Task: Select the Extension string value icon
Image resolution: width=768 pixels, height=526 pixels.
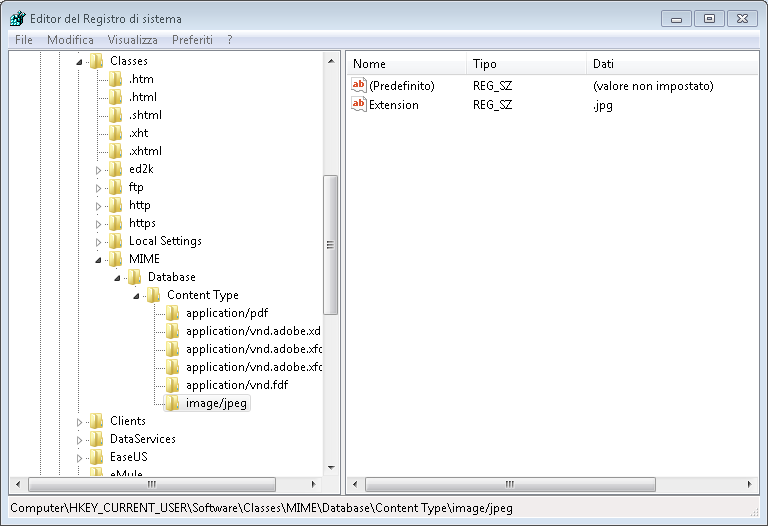Action: point(359,104)
